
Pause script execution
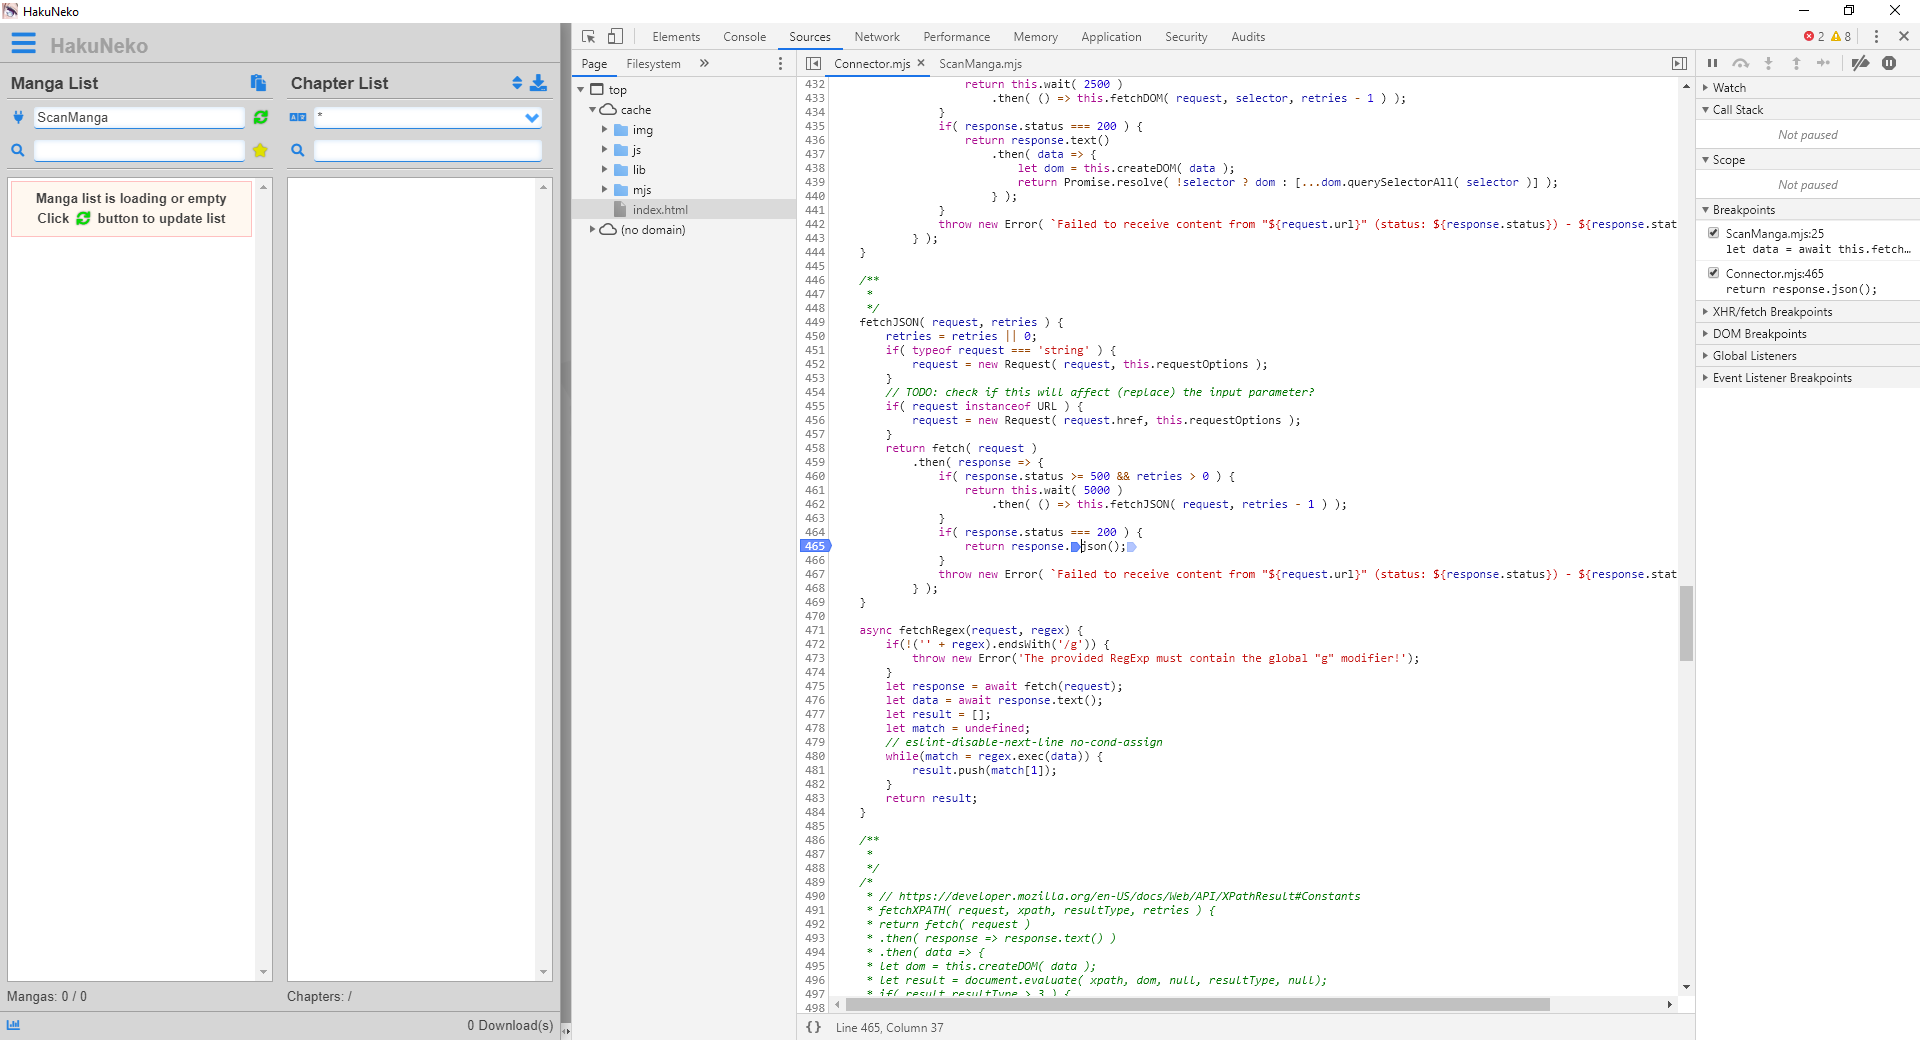1712,63
